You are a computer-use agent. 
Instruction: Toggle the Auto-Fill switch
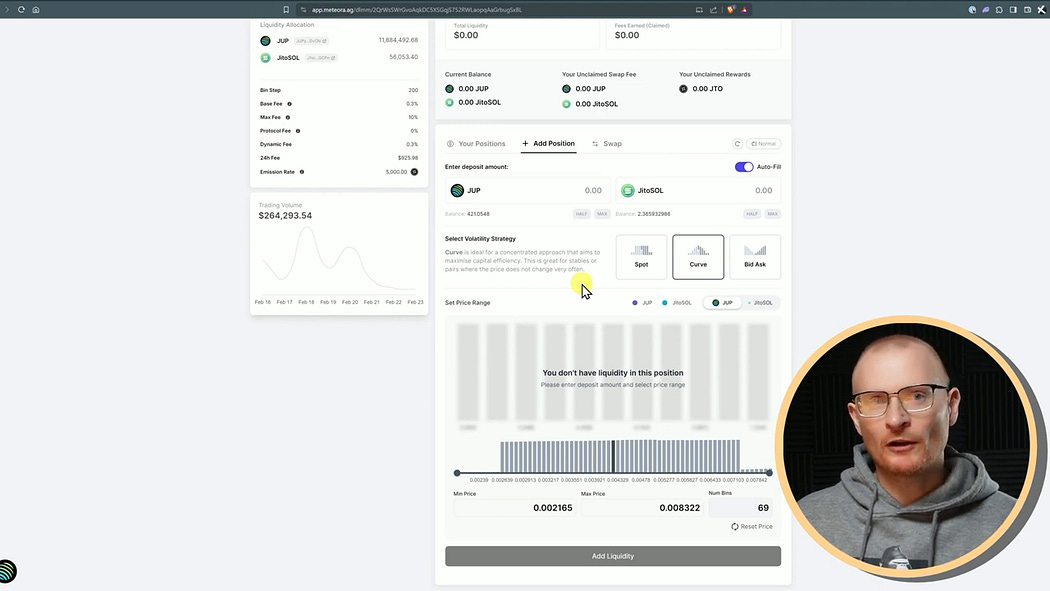pyautogui.click(x=744, y=167)
